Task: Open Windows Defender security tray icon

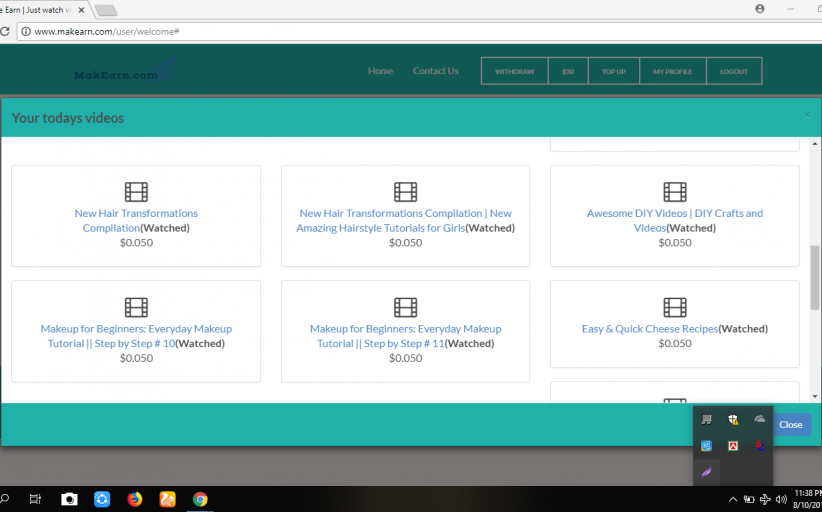Action: tap(733, 420)
